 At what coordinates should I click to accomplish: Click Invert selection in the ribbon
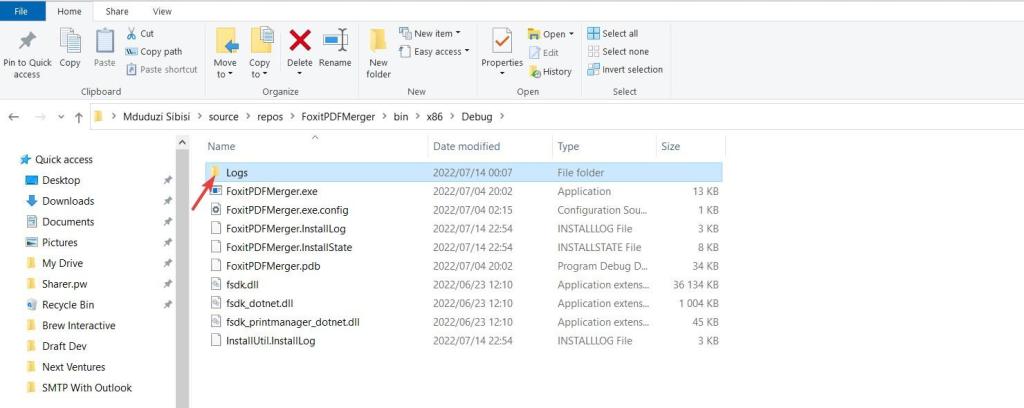(x=625, y=69)
